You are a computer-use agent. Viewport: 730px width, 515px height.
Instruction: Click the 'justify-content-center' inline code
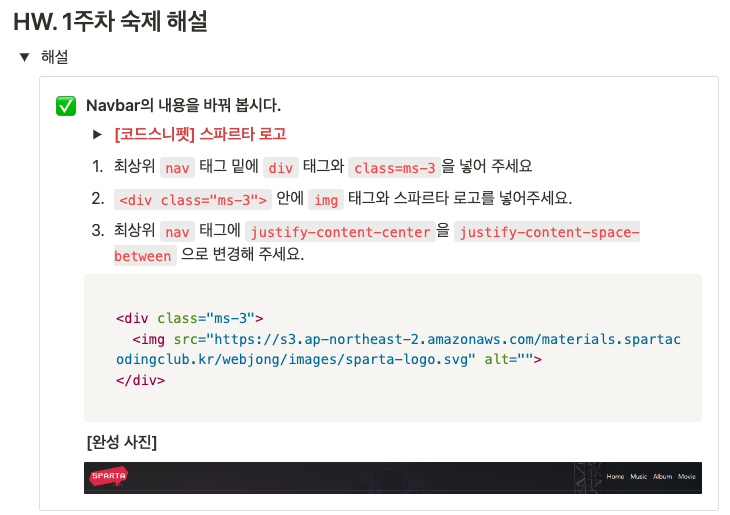[340, 231]
